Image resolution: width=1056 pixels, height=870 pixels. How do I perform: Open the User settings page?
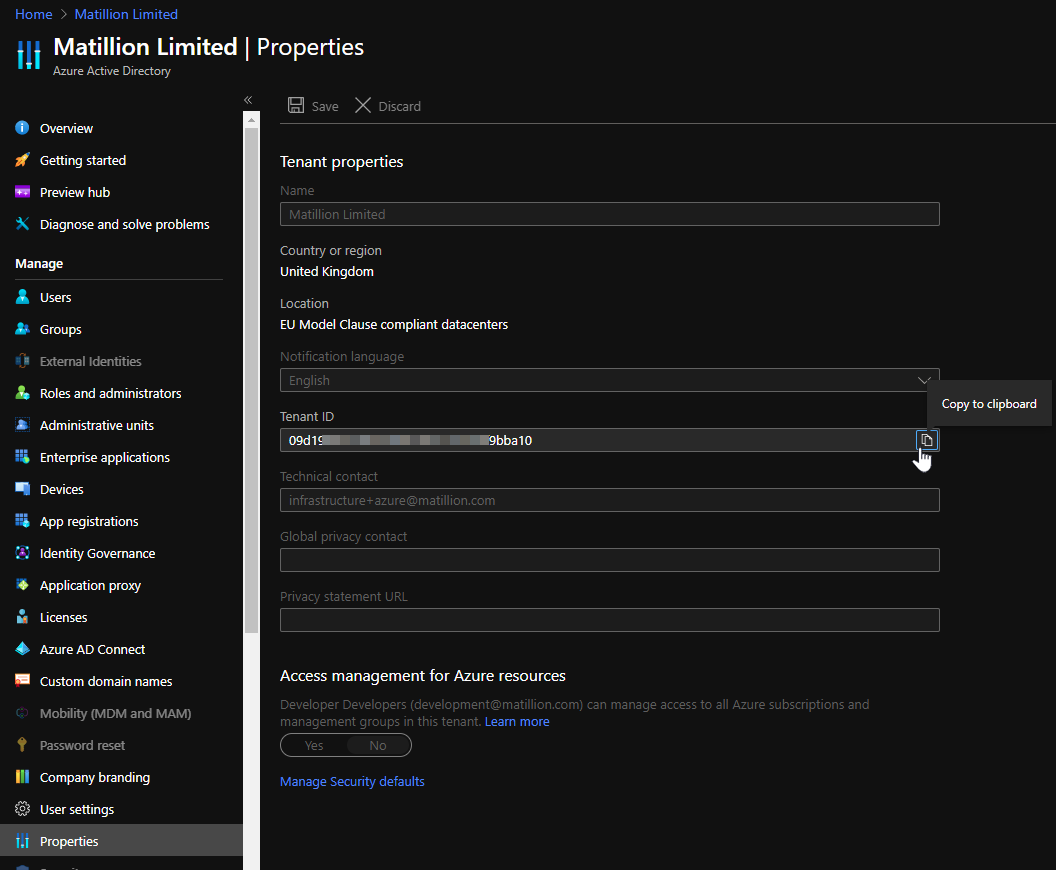pos(77,809)
